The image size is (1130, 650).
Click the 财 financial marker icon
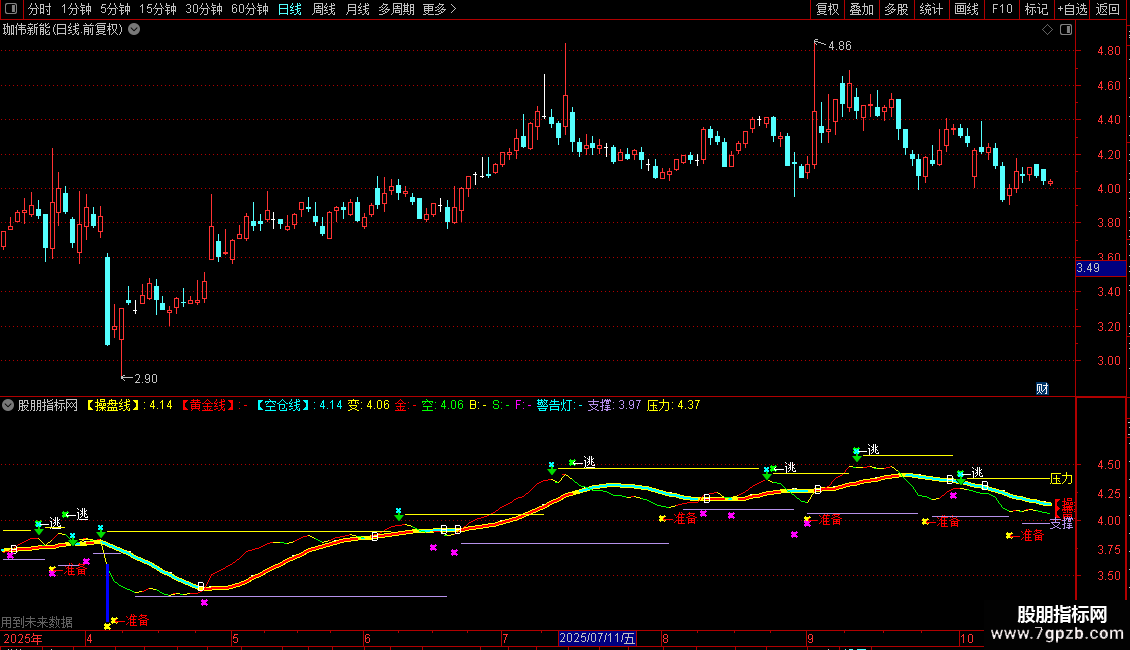(1042, 388)
